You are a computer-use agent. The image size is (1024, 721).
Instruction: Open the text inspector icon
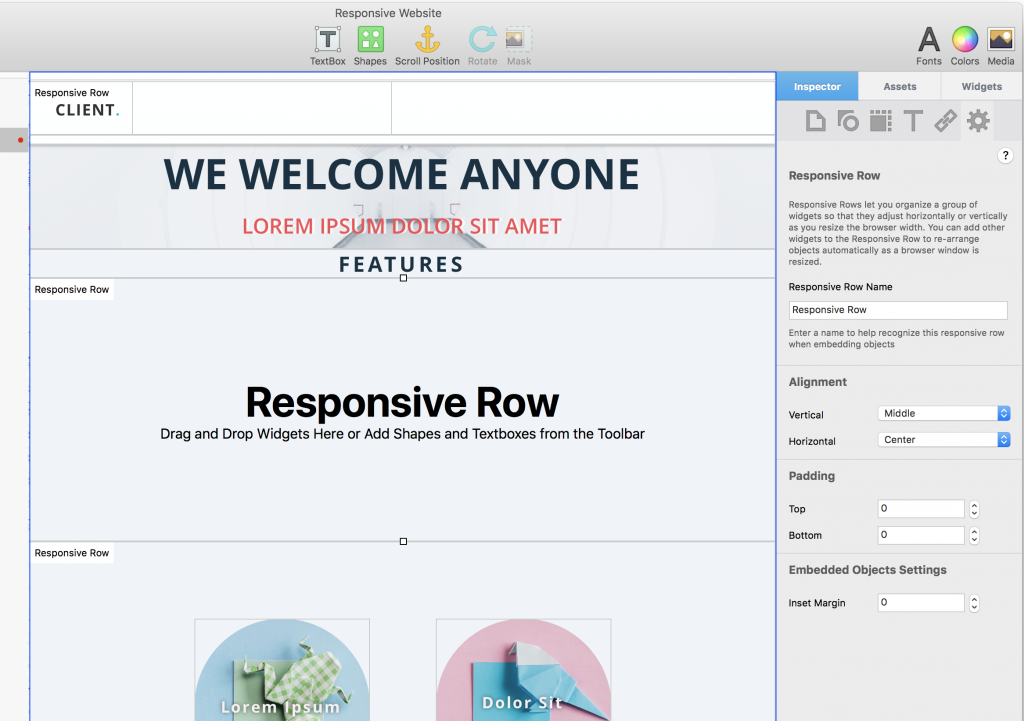[913, 121]
